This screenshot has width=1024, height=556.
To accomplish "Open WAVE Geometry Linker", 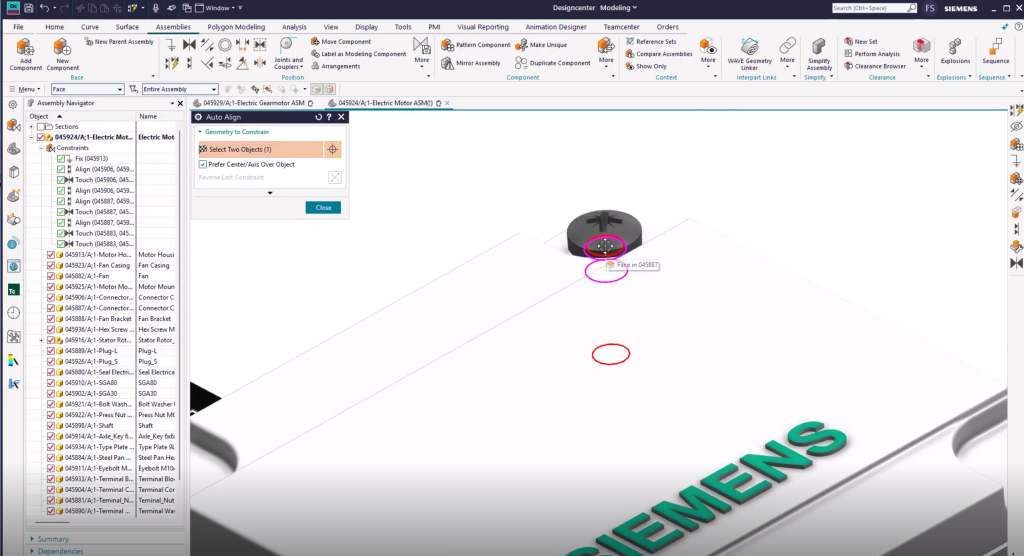I will coord(749,54).
